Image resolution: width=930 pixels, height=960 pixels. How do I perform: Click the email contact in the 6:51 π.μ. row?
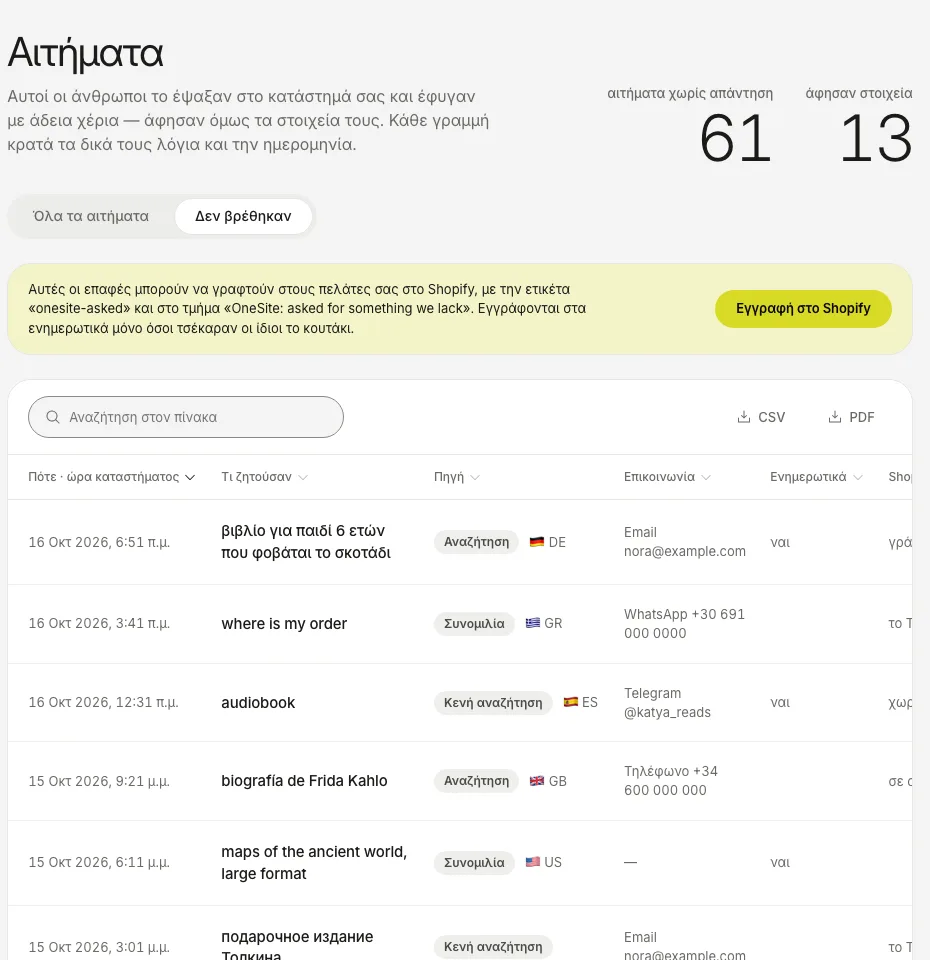(684, 542)
